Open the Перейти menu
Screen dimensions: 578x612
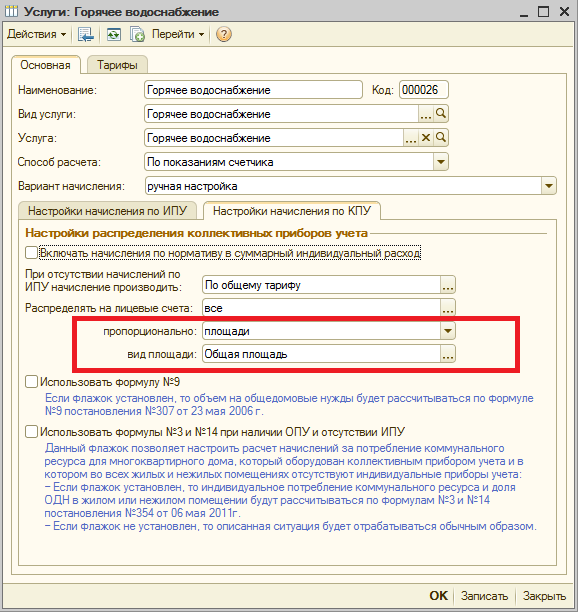pyautogui.click(x=178, y=34)
